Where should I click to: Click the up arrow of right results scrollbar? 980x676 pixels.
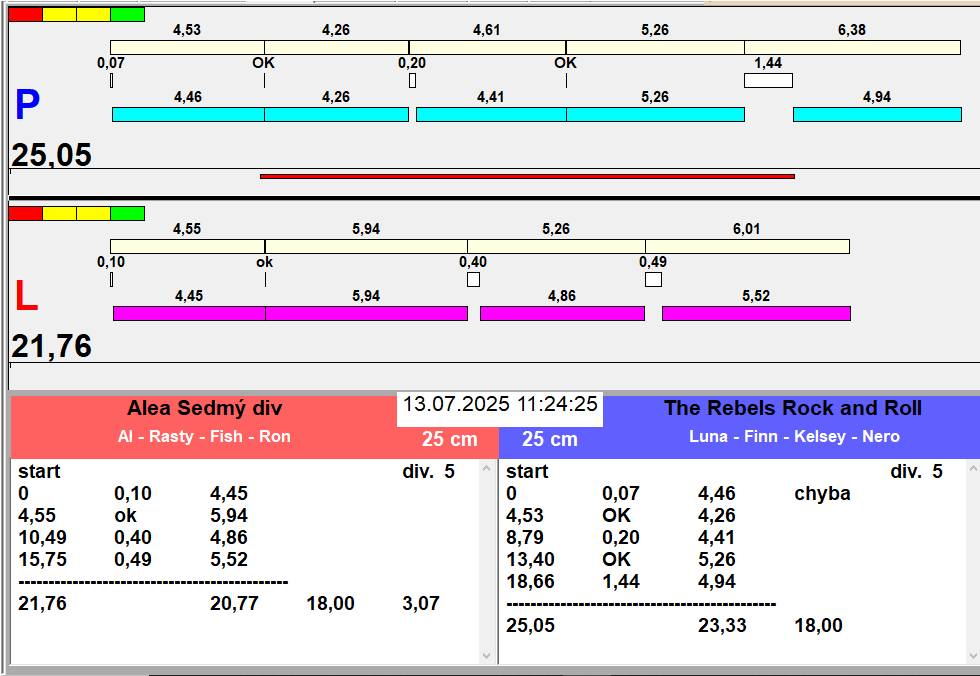[x=974, y=468]
